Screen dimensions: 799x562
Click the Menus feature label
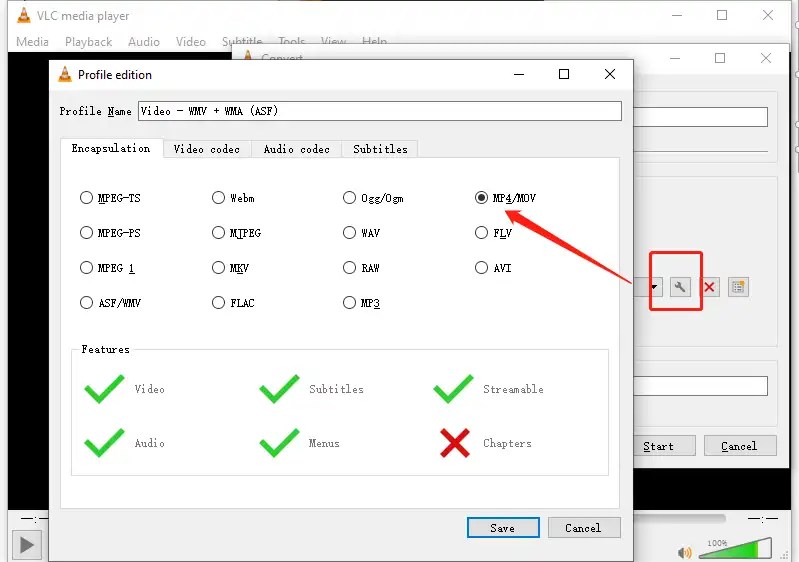point(324,443)
